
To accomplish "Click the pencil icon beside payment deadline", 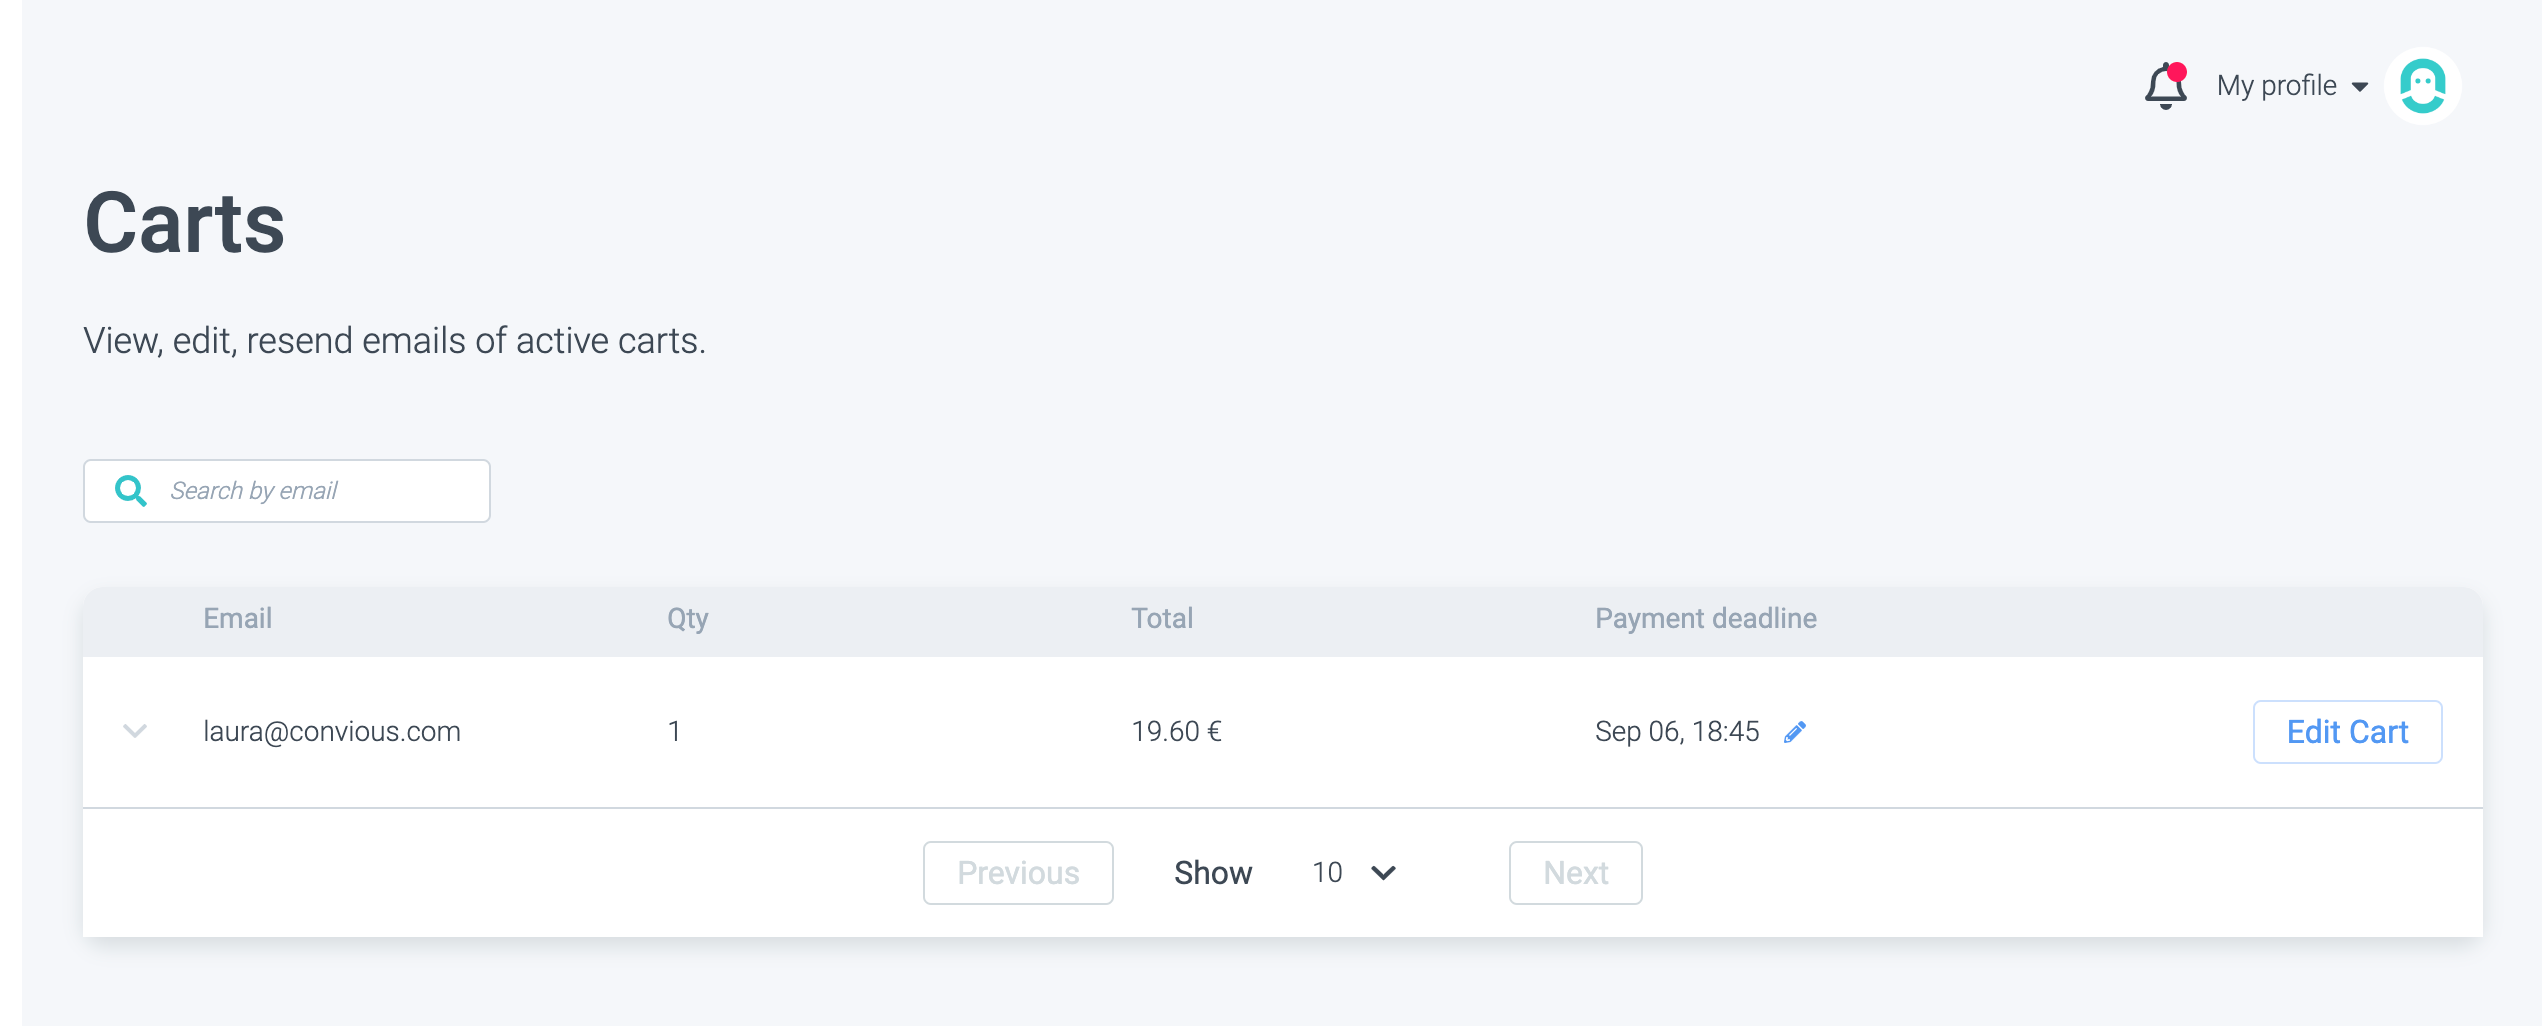I will [1795, 732].
